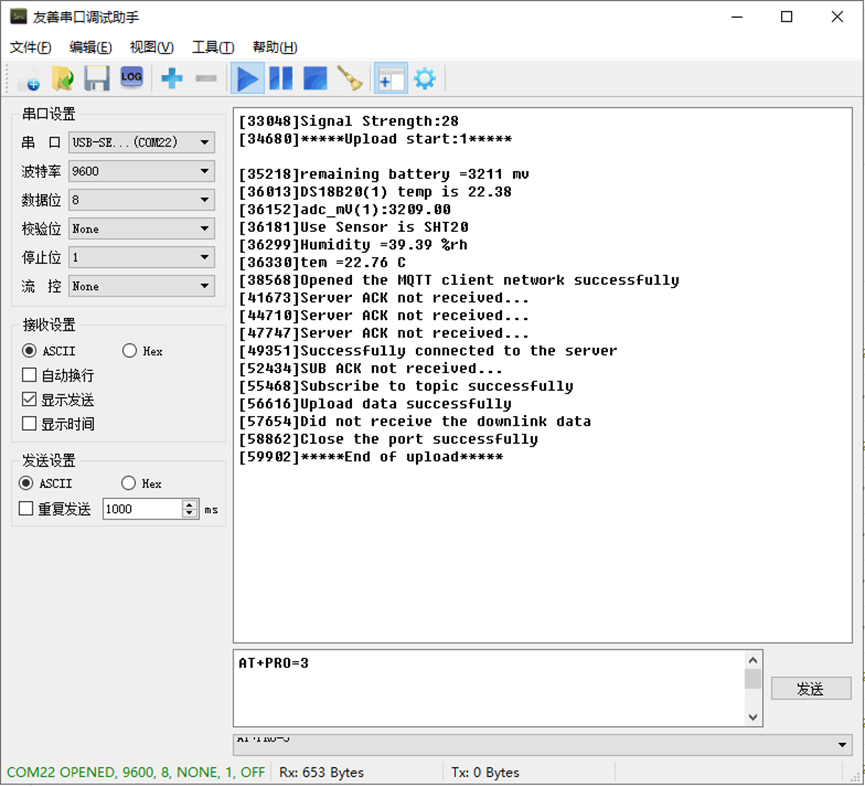Open file using the folder toolbar icon
865x787 pixels.
[x=63, y=79]
